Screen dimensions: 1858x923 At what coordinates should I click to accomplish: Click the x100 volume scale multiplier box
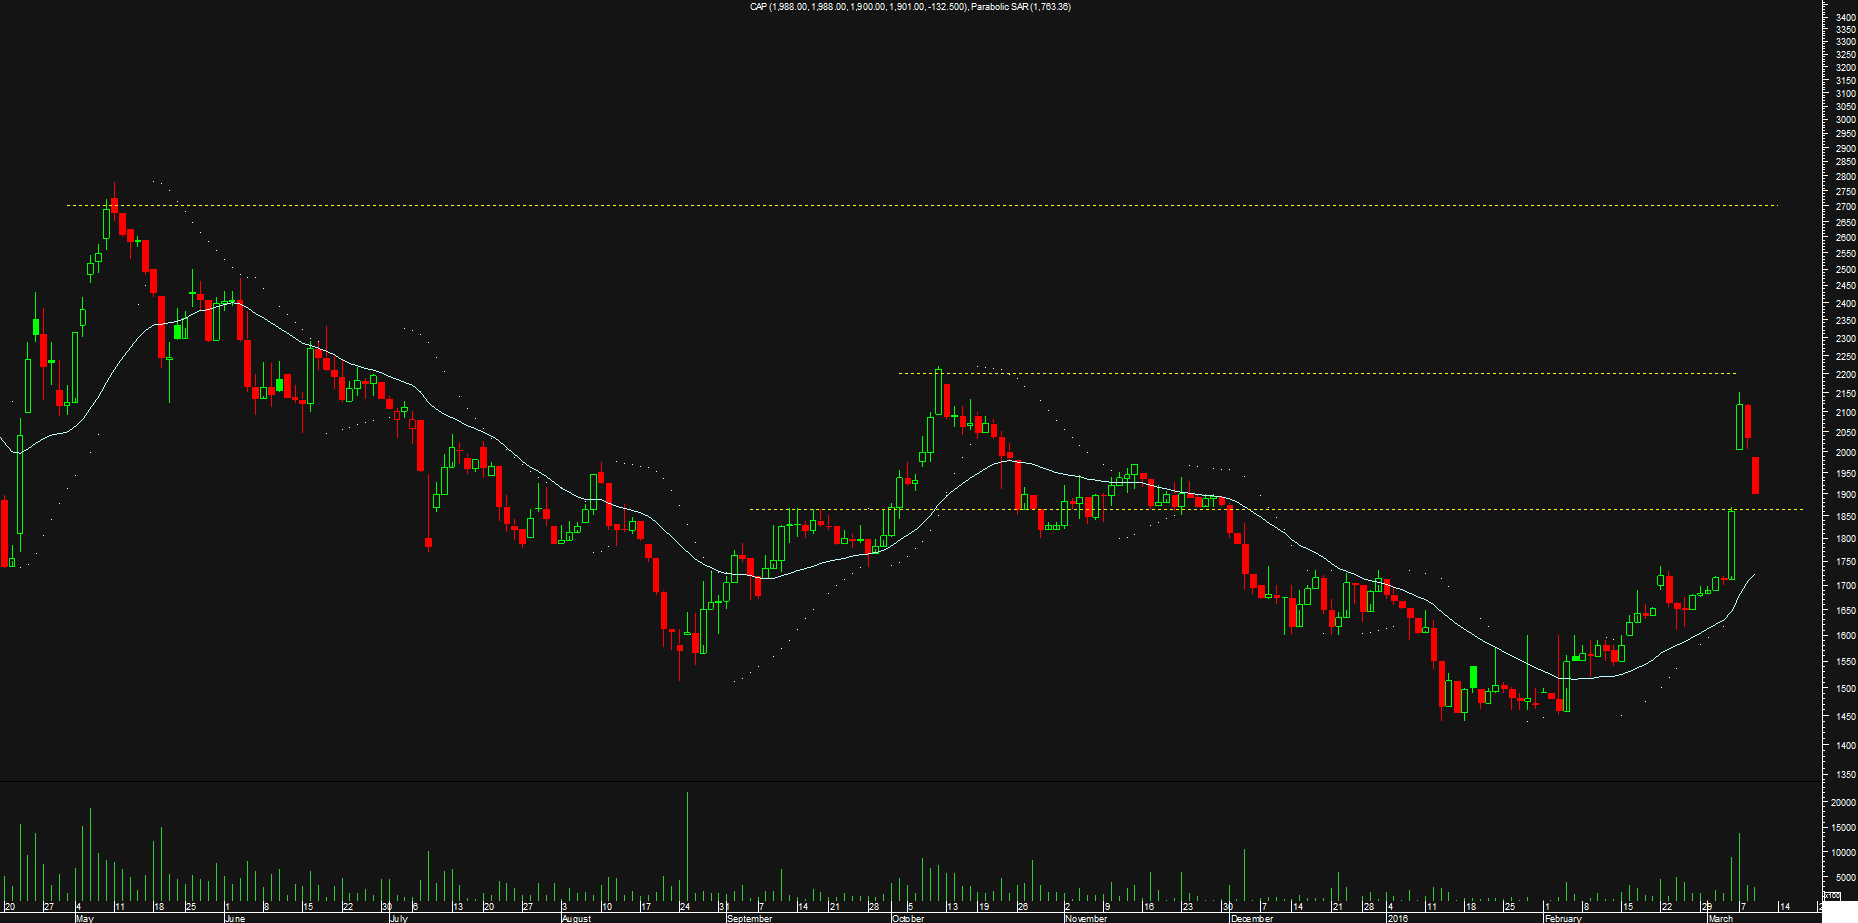(1831, 896)
